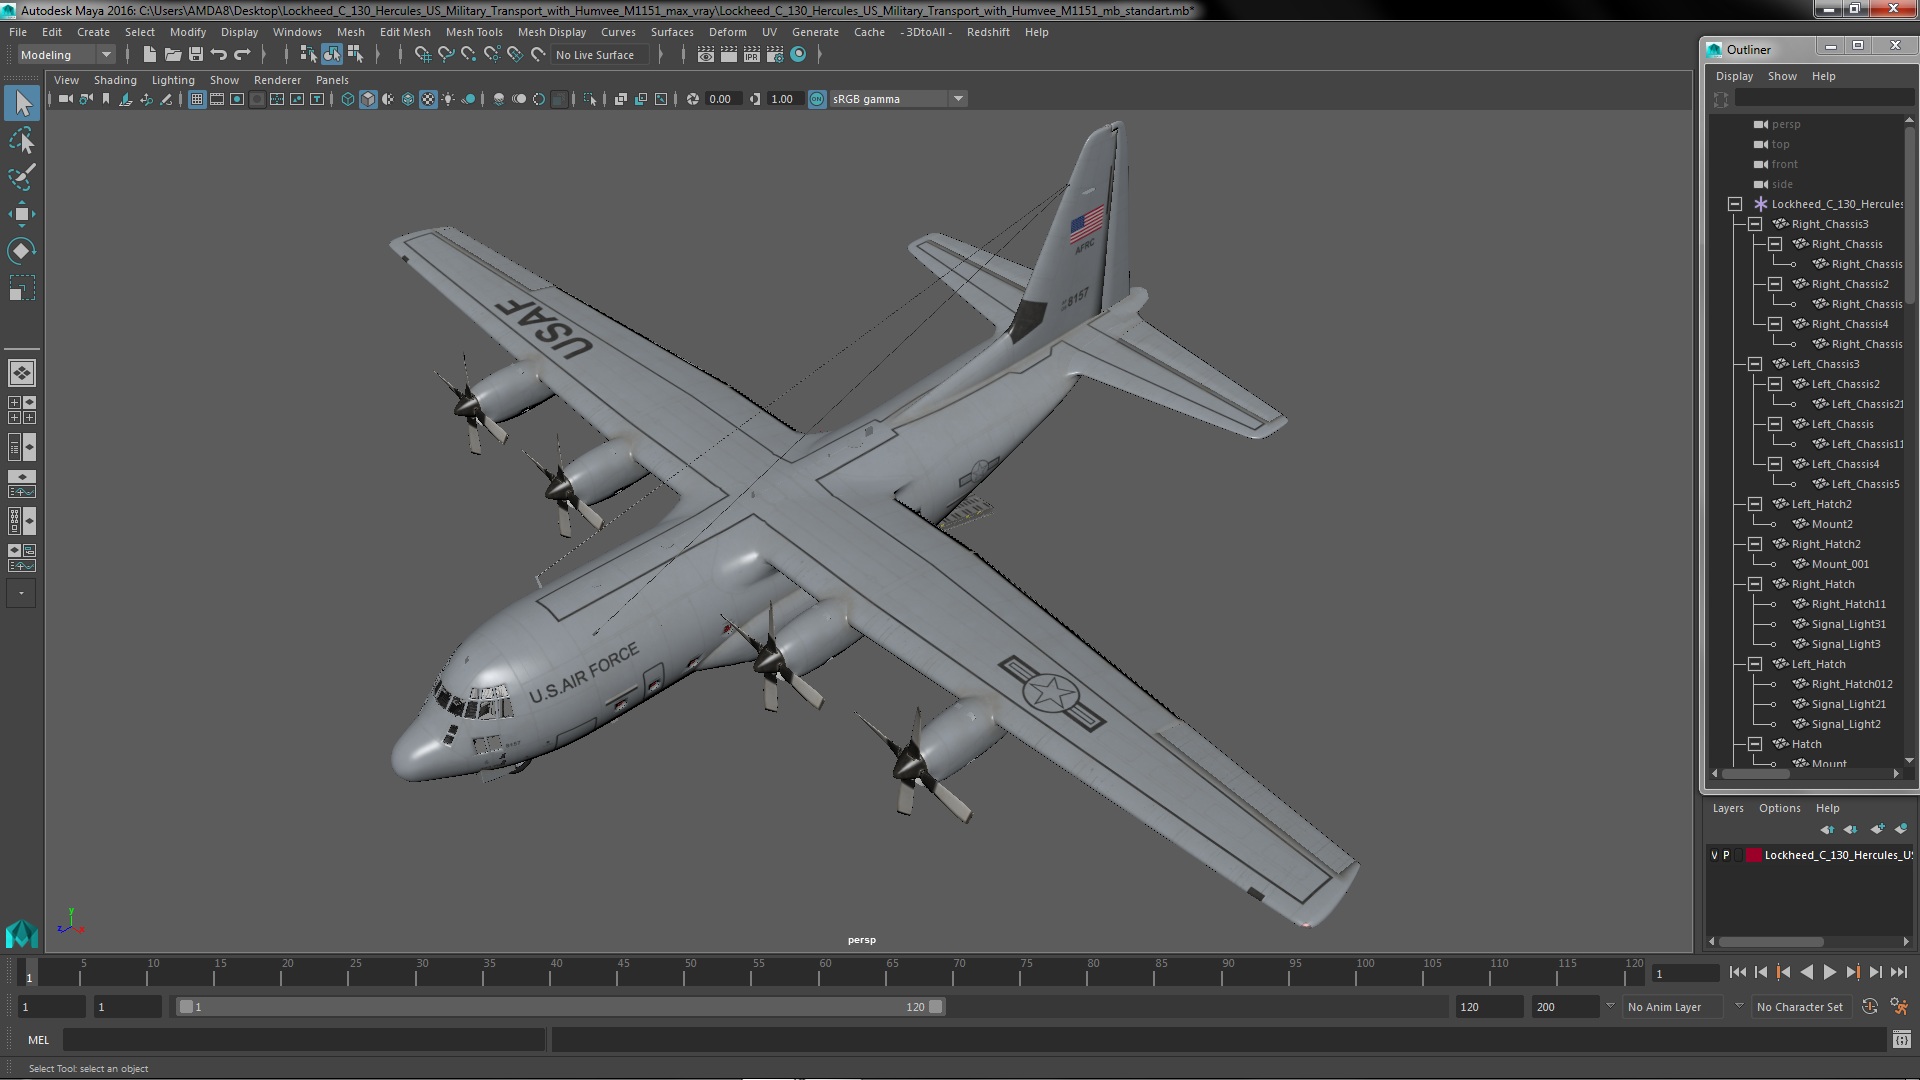Viewport: 1920px width, 1080px height.
Task: Open the Hypershade circular icon
Action: 798,55
